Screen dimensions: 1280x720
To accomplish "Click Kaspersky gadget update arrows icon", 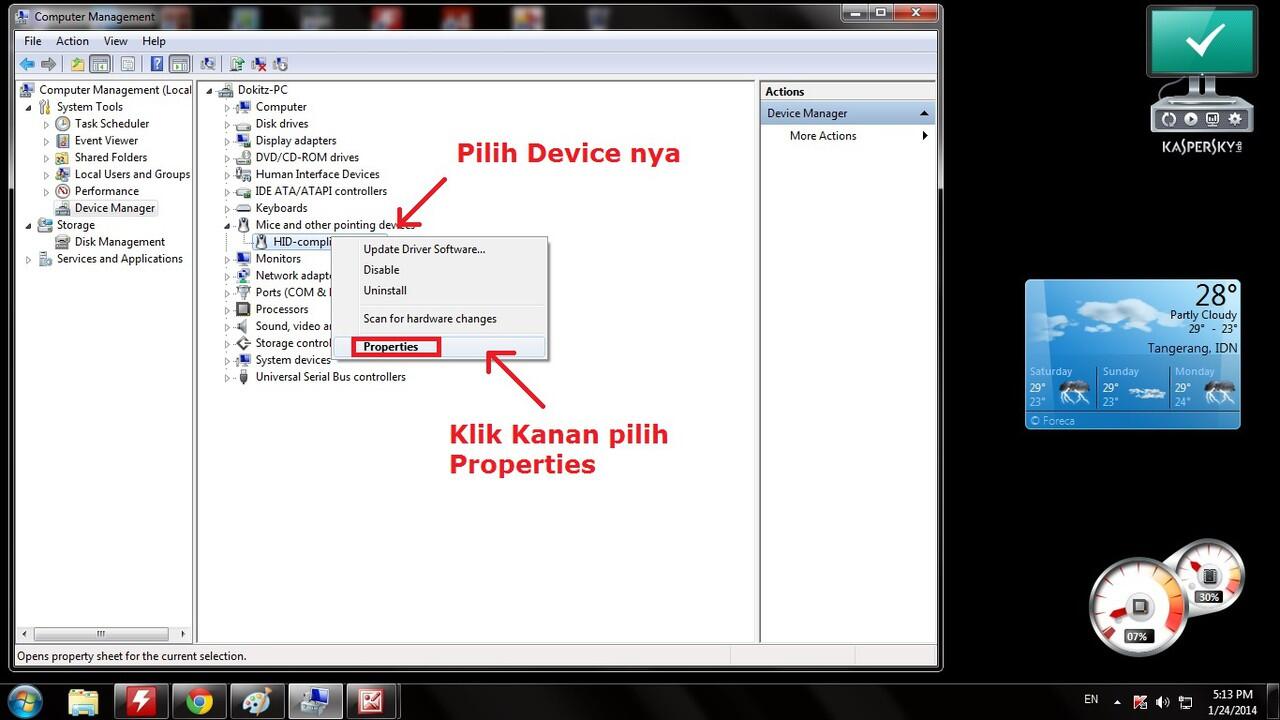I will point(1166,119).
